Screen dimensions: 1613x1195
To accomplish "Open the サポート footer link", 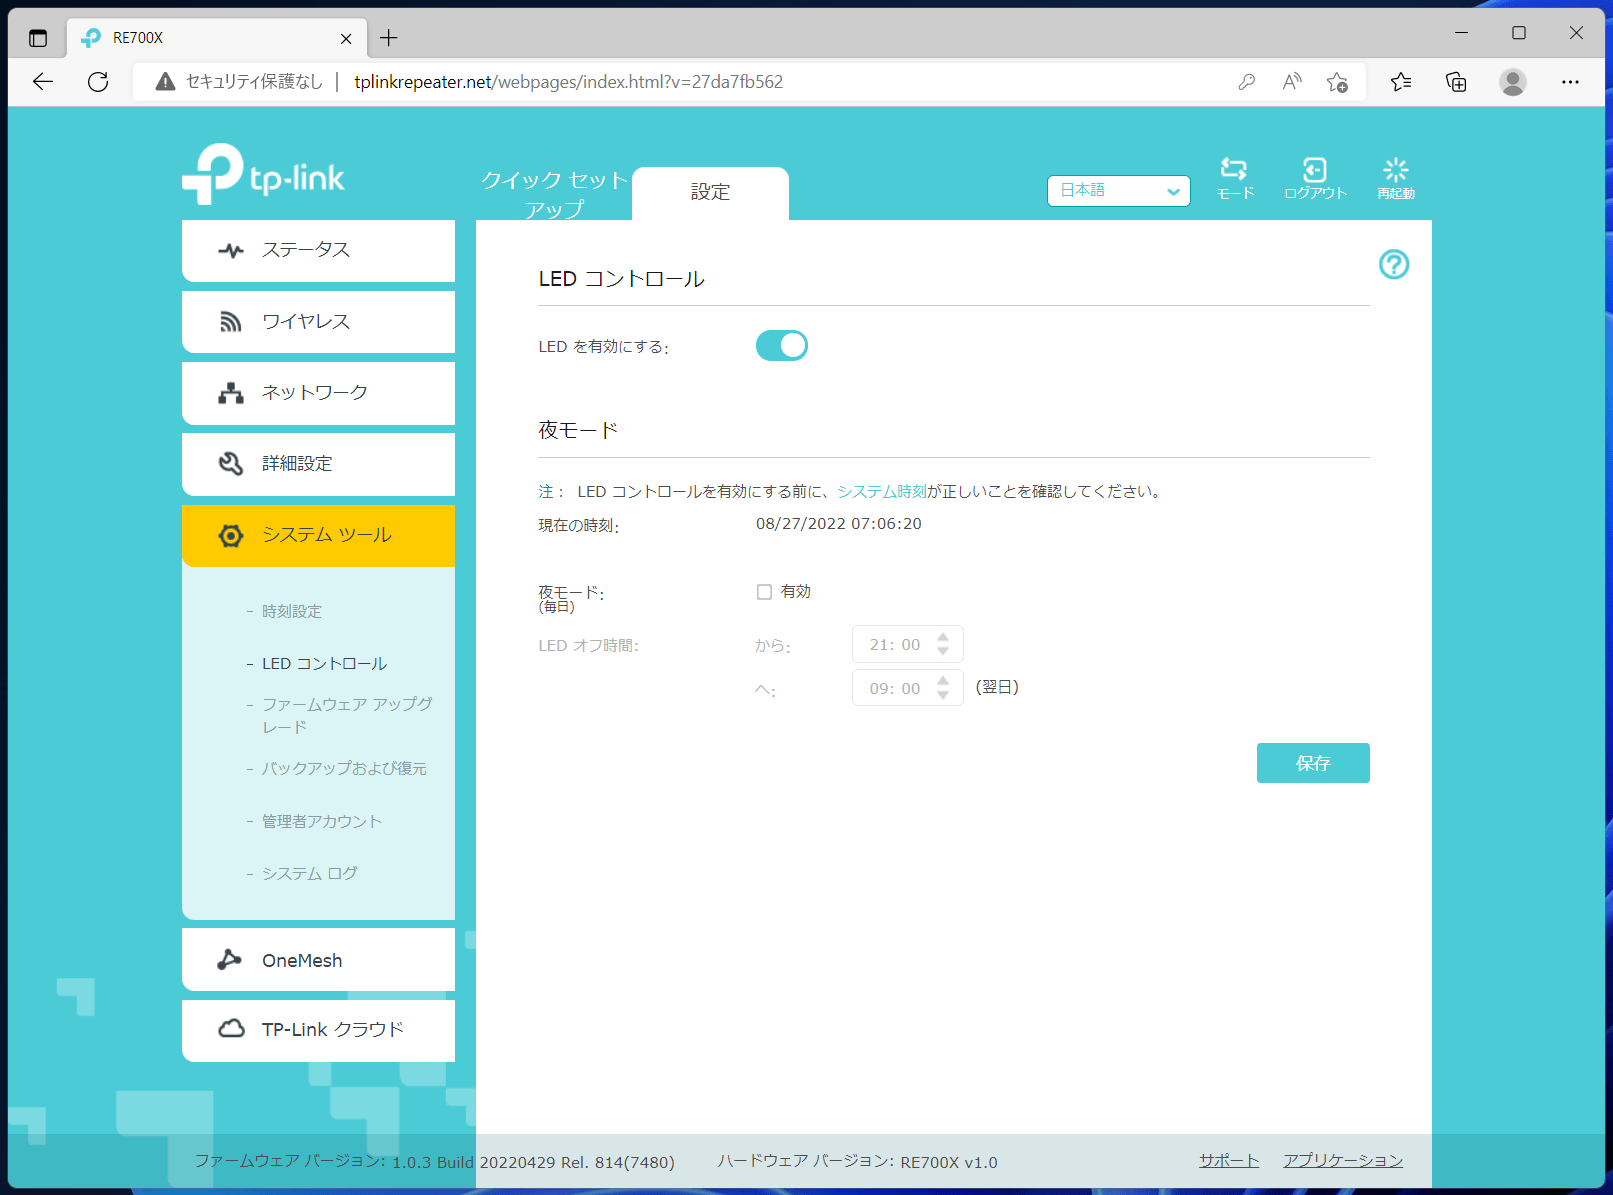I will click(1228, 1160).
